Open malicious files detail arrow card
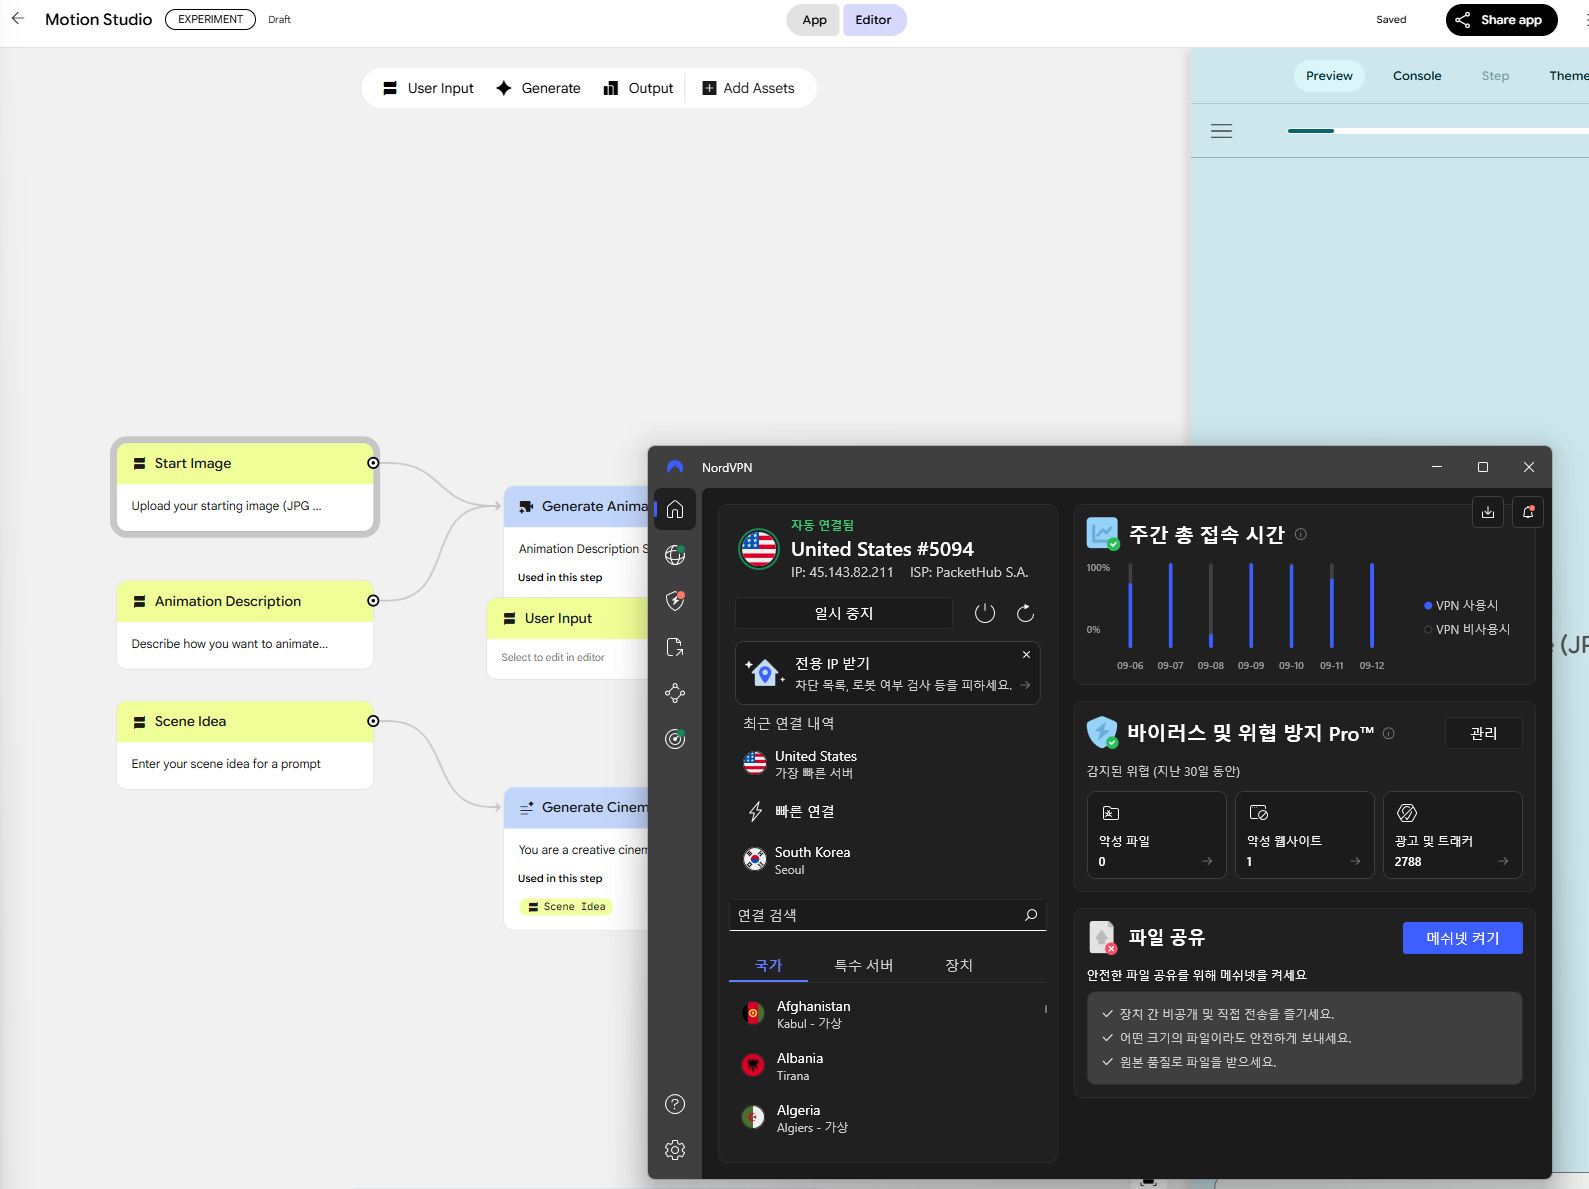The width and height of the screenshot is (1589, 1189). tap(1156, 835)
